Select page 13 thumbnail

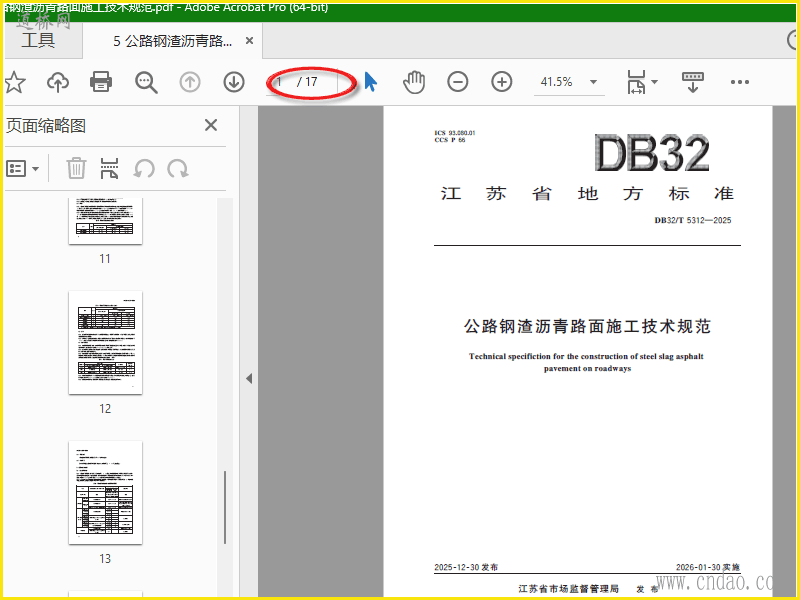(106, 492)
